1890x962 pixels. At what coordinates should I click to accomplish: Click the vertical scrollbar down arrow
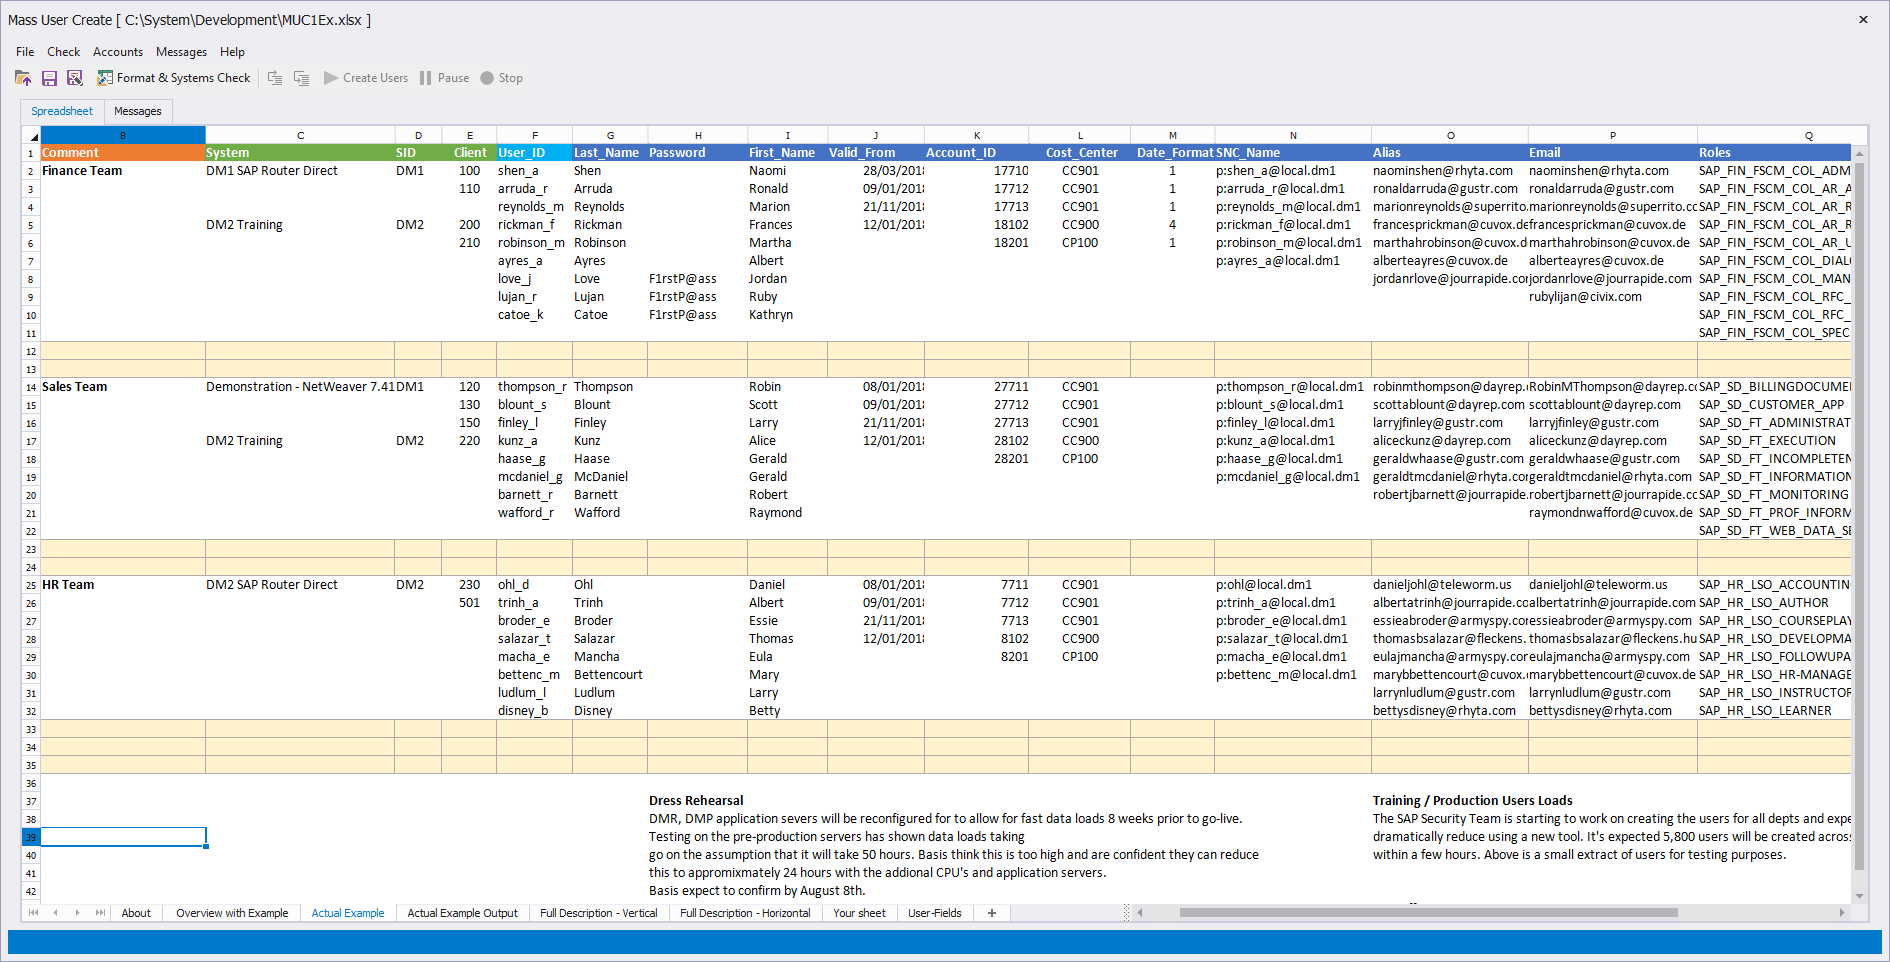1859,896
